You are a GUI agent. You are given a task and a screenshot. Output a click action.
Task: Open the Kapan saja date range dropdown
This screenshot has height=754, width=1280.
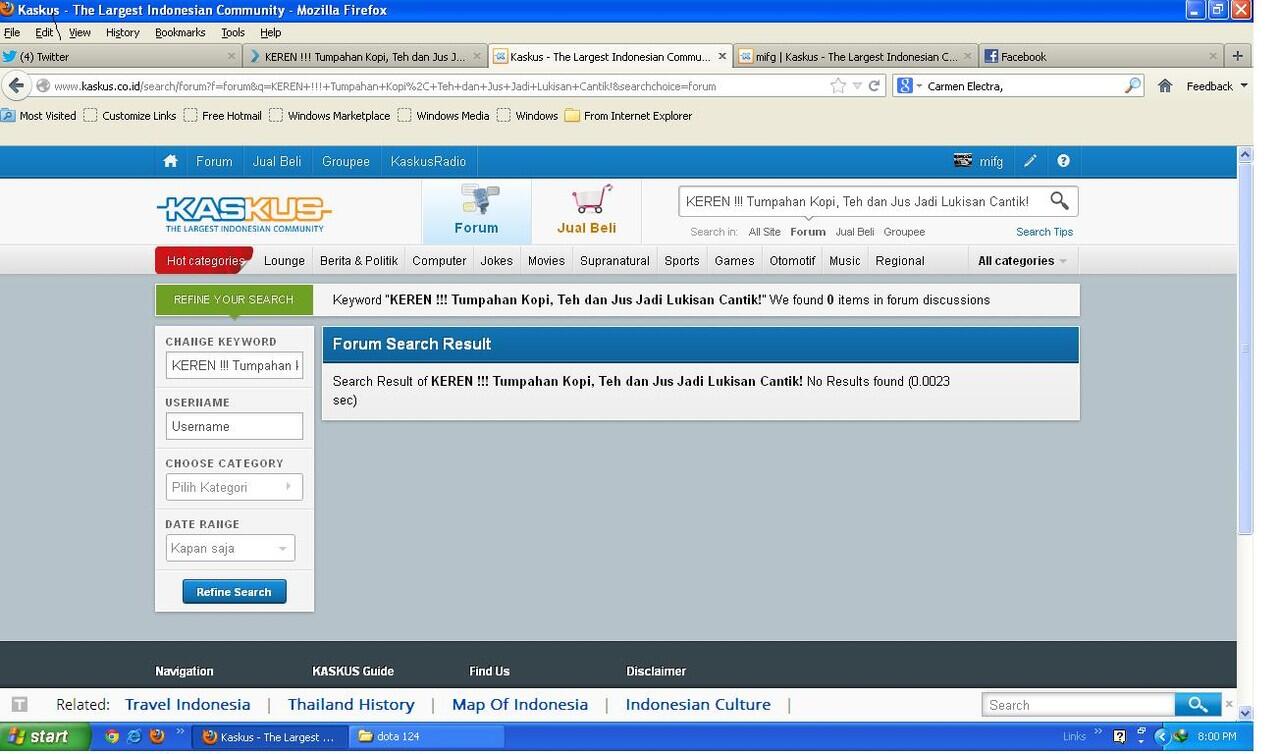[x=230, y=548]
